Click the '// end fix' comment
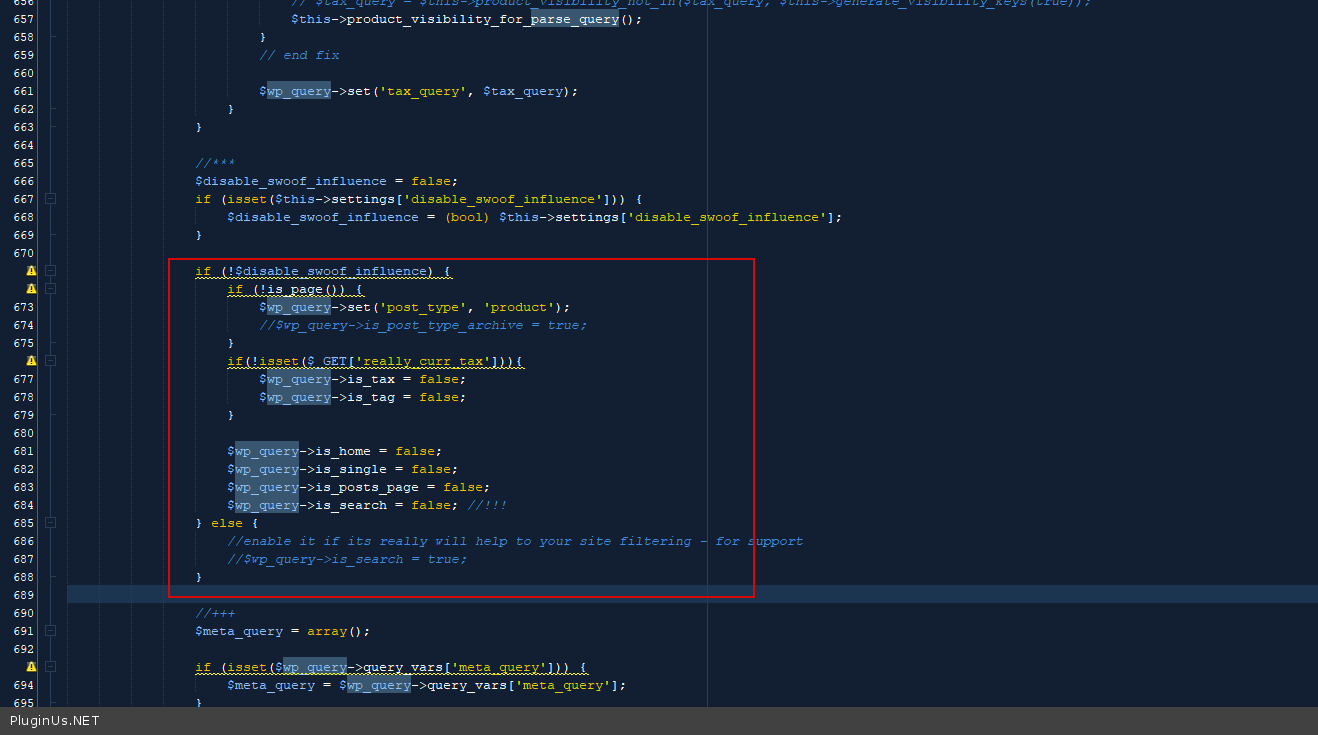 tap(299, 55)
